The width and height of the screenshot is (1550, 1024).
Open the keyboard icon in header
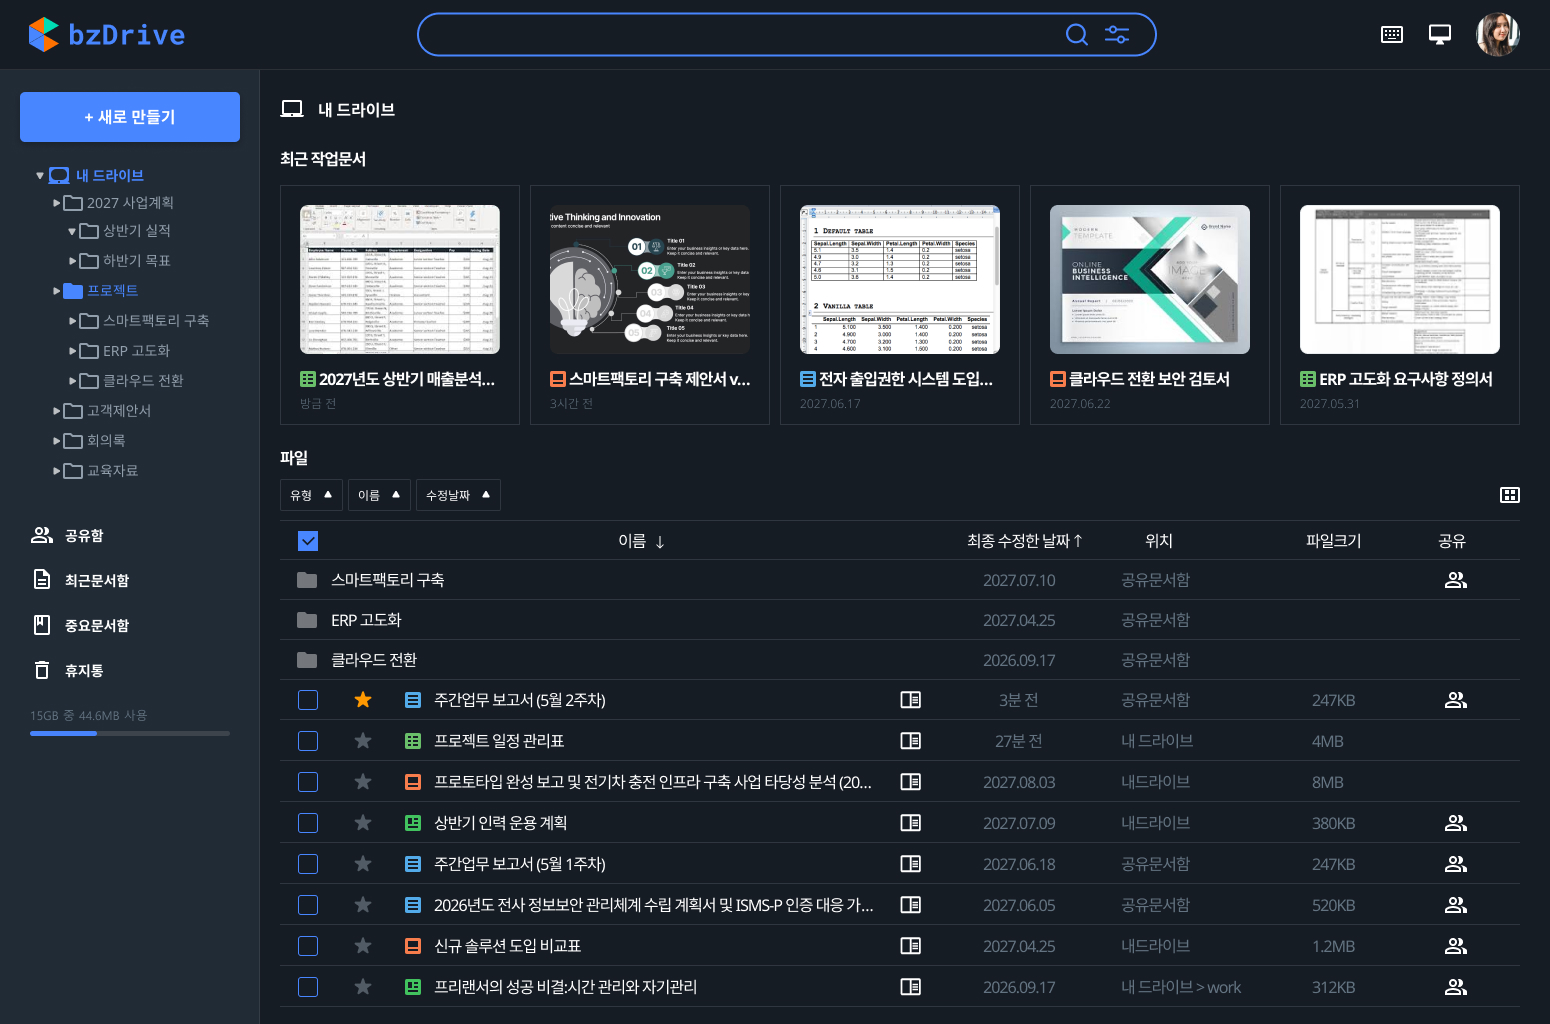[1392, 35]
